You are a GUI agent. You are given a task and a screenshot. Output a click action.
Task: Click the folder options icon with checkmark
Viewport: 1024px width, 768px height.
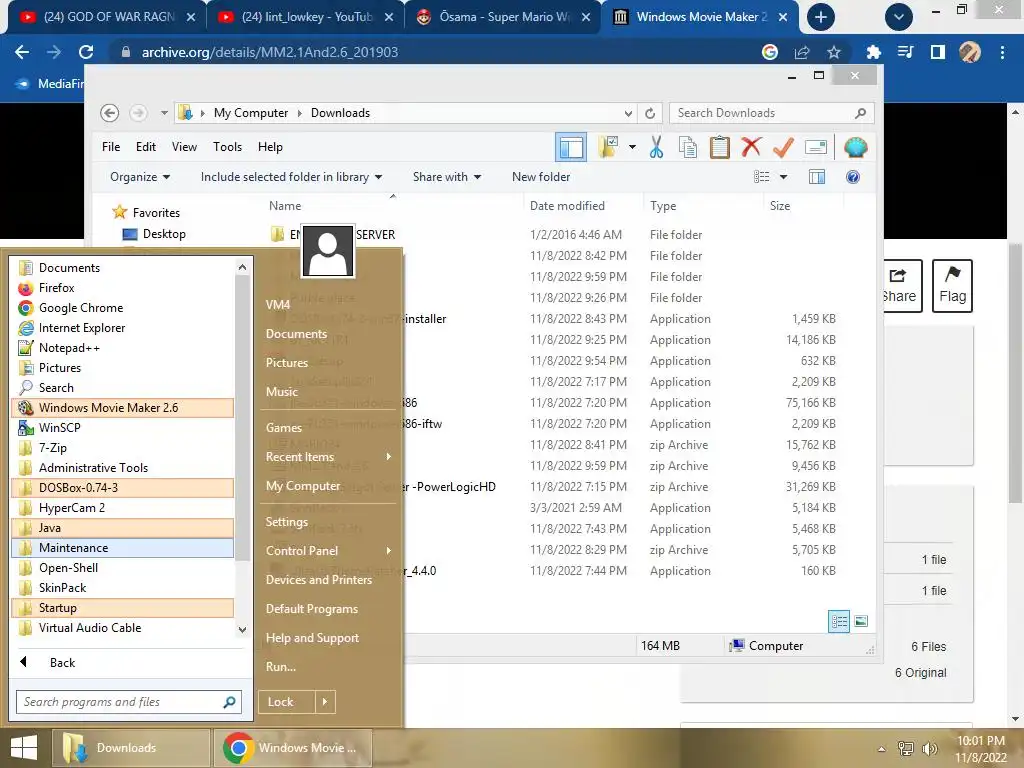608,147
